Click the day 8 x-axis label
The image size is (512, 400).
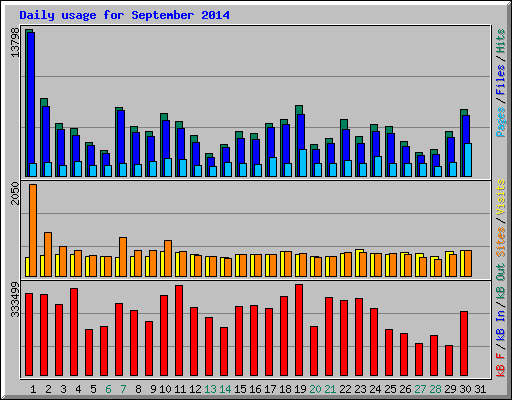point(138,389)
